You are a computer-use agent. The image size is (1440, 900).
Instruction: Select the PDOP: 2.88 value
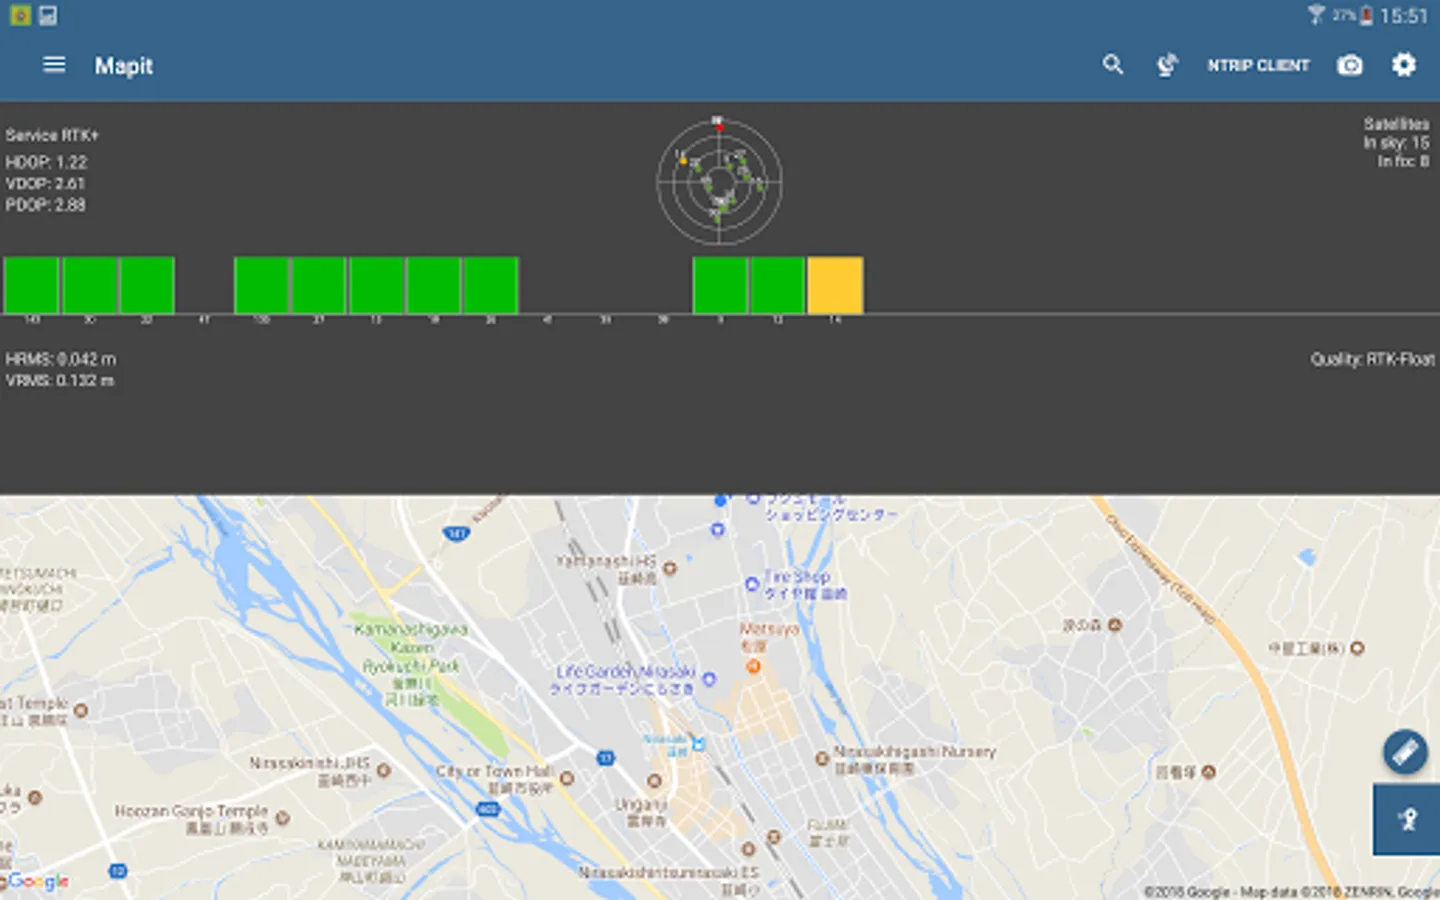(x=45, y=205)
